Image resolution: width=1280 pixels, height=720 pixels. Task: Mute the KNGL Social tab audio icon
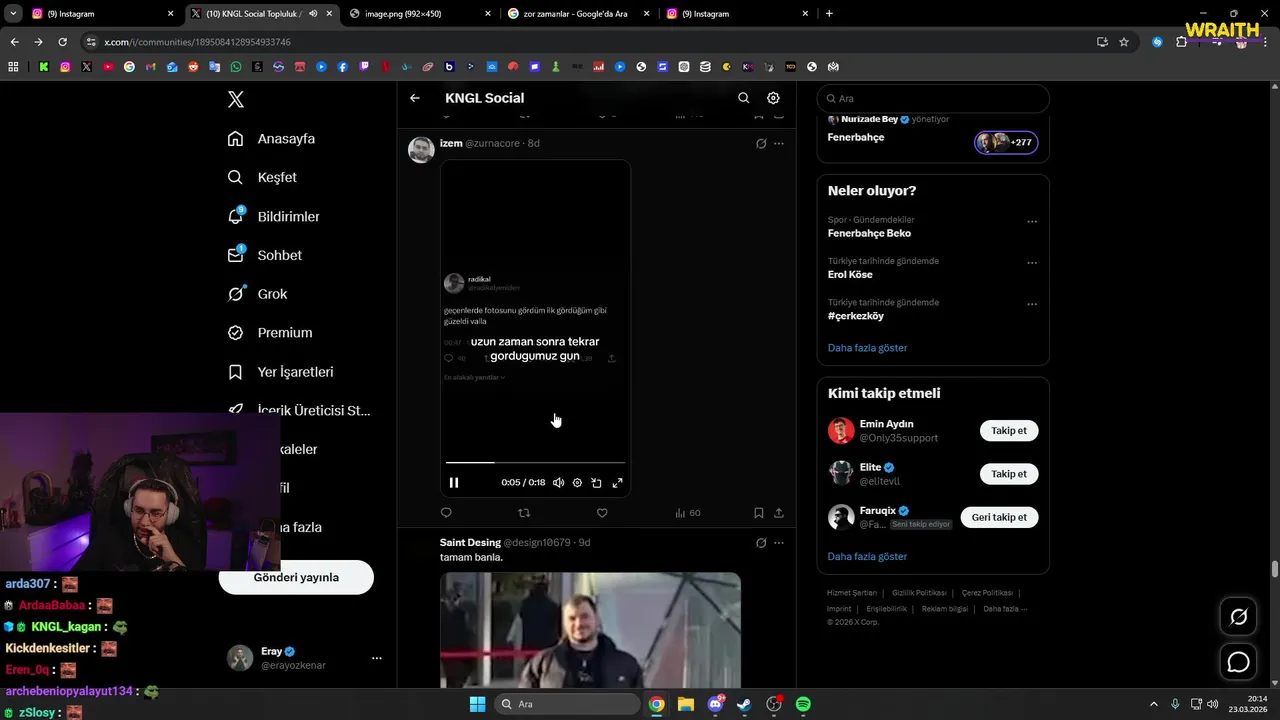[313, 14]
